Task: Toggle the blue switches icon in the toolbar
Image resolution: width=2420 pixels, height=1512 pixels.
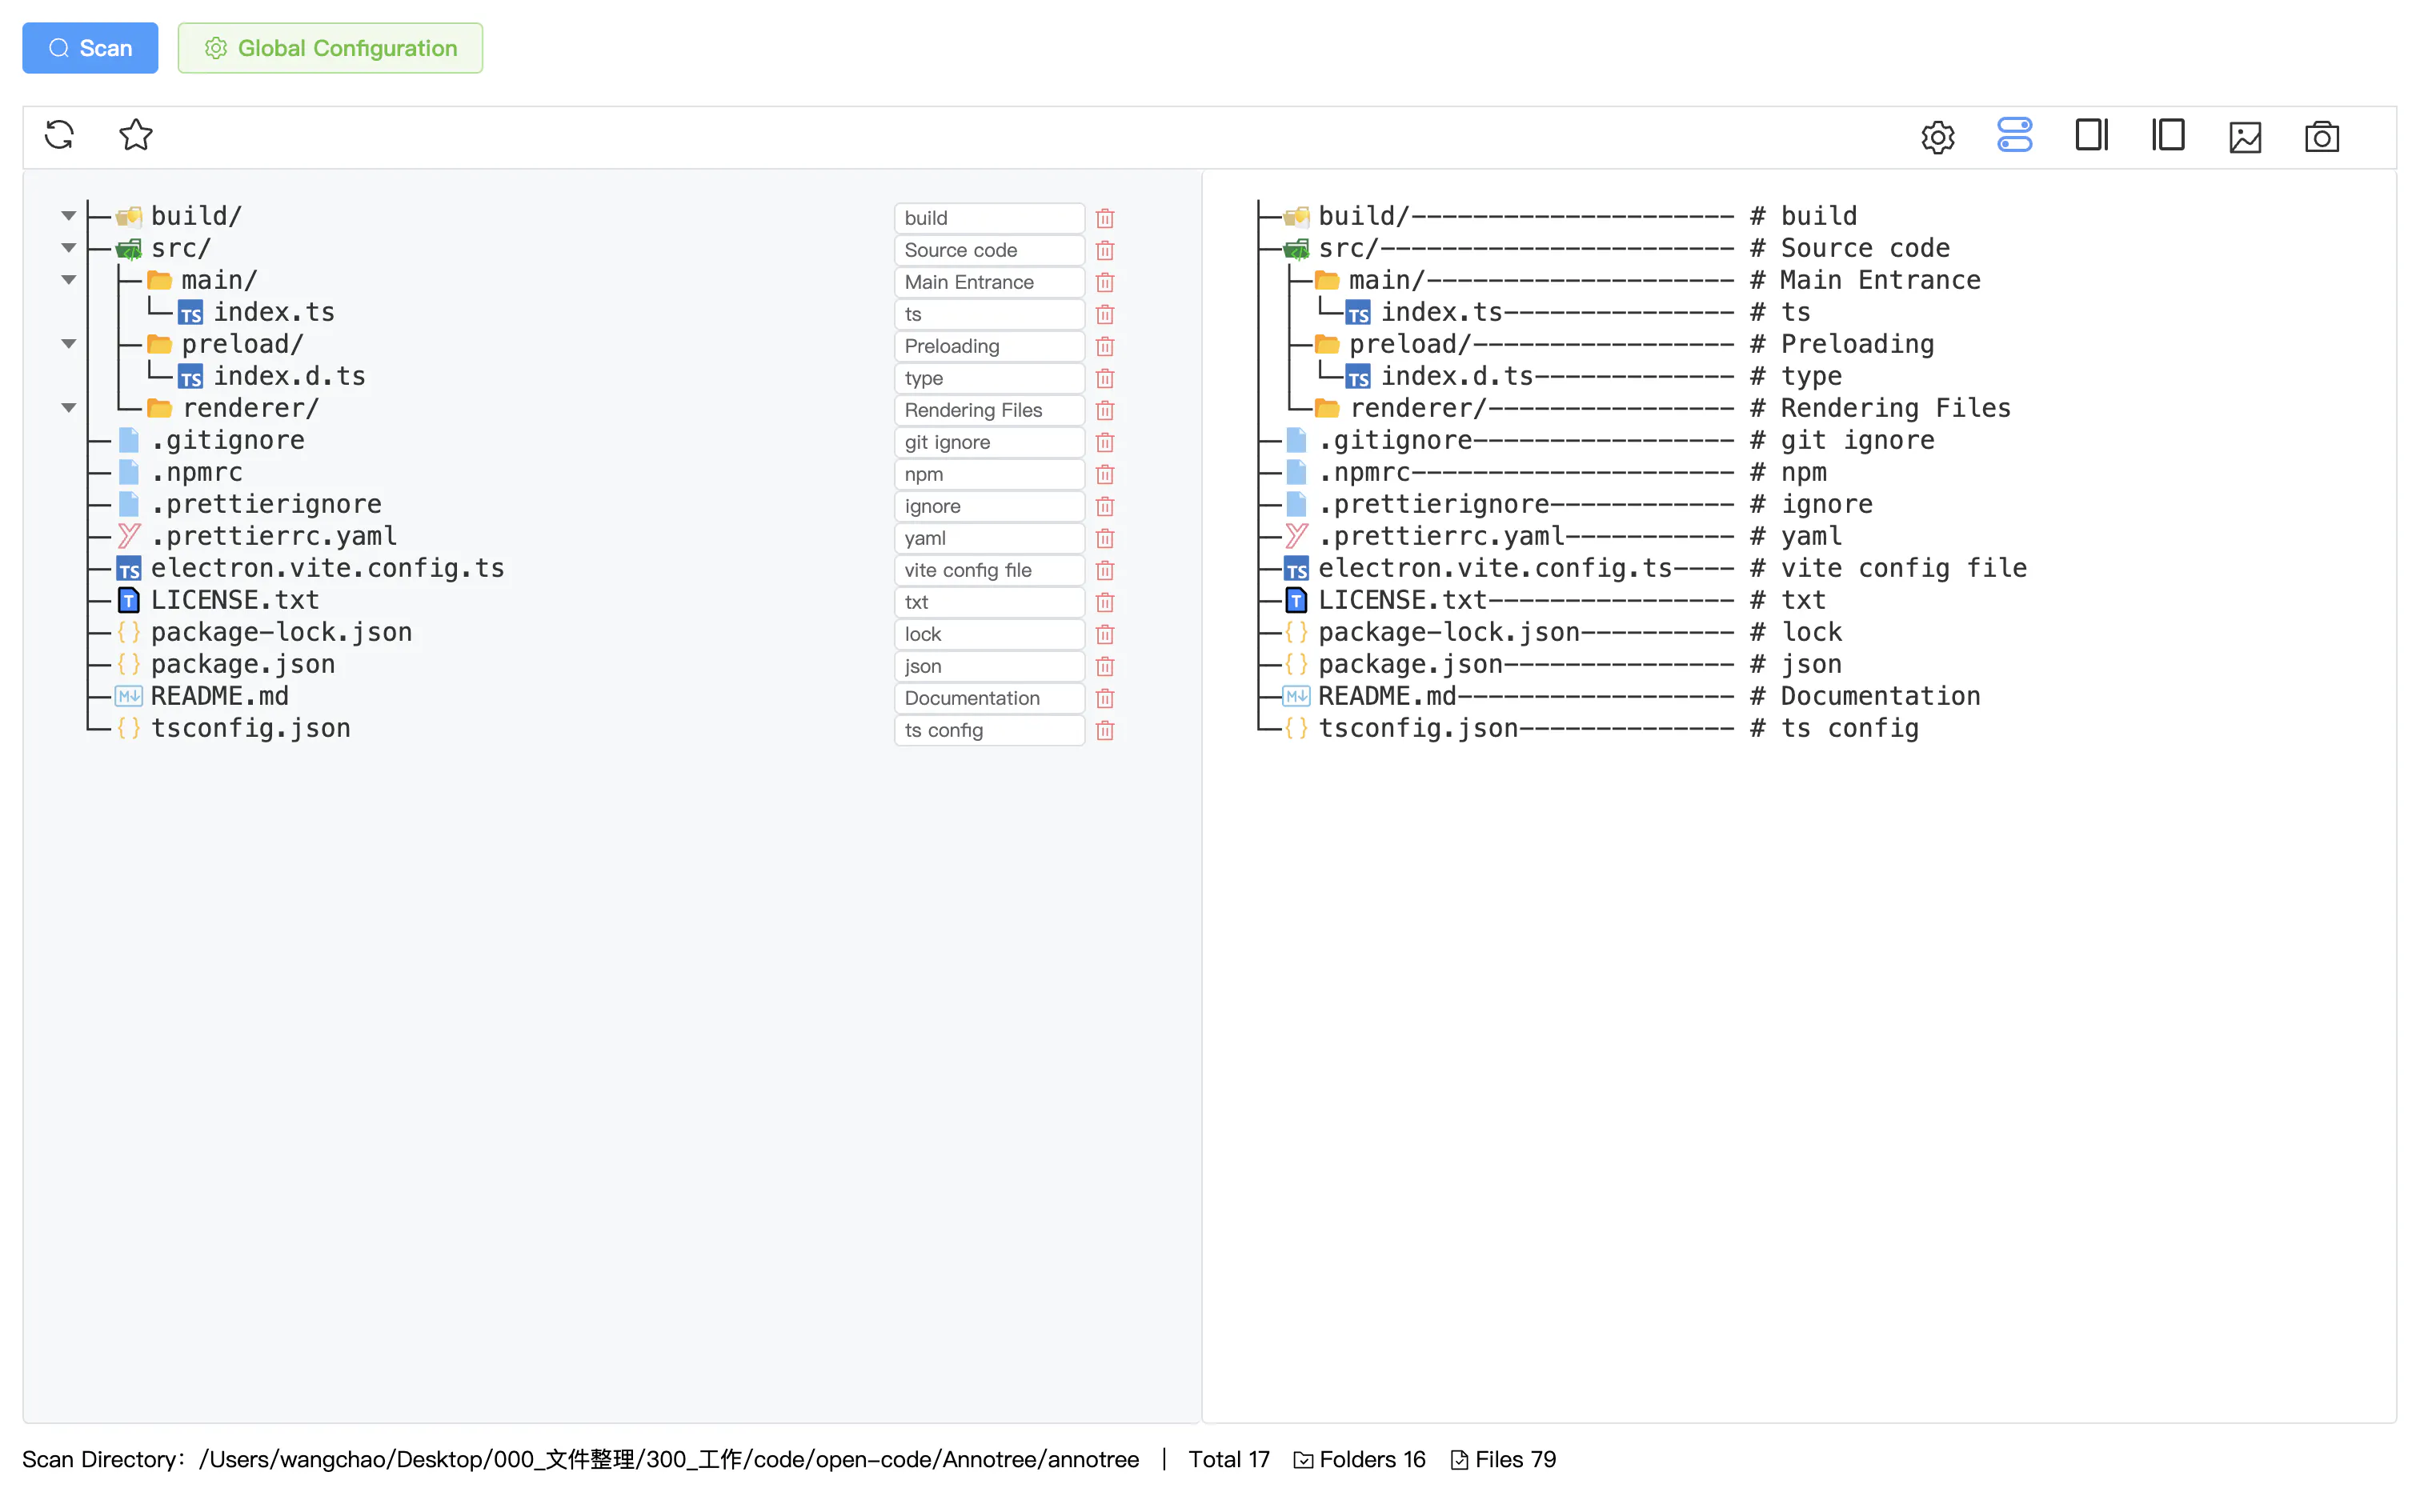Action: pos(2015,135)
